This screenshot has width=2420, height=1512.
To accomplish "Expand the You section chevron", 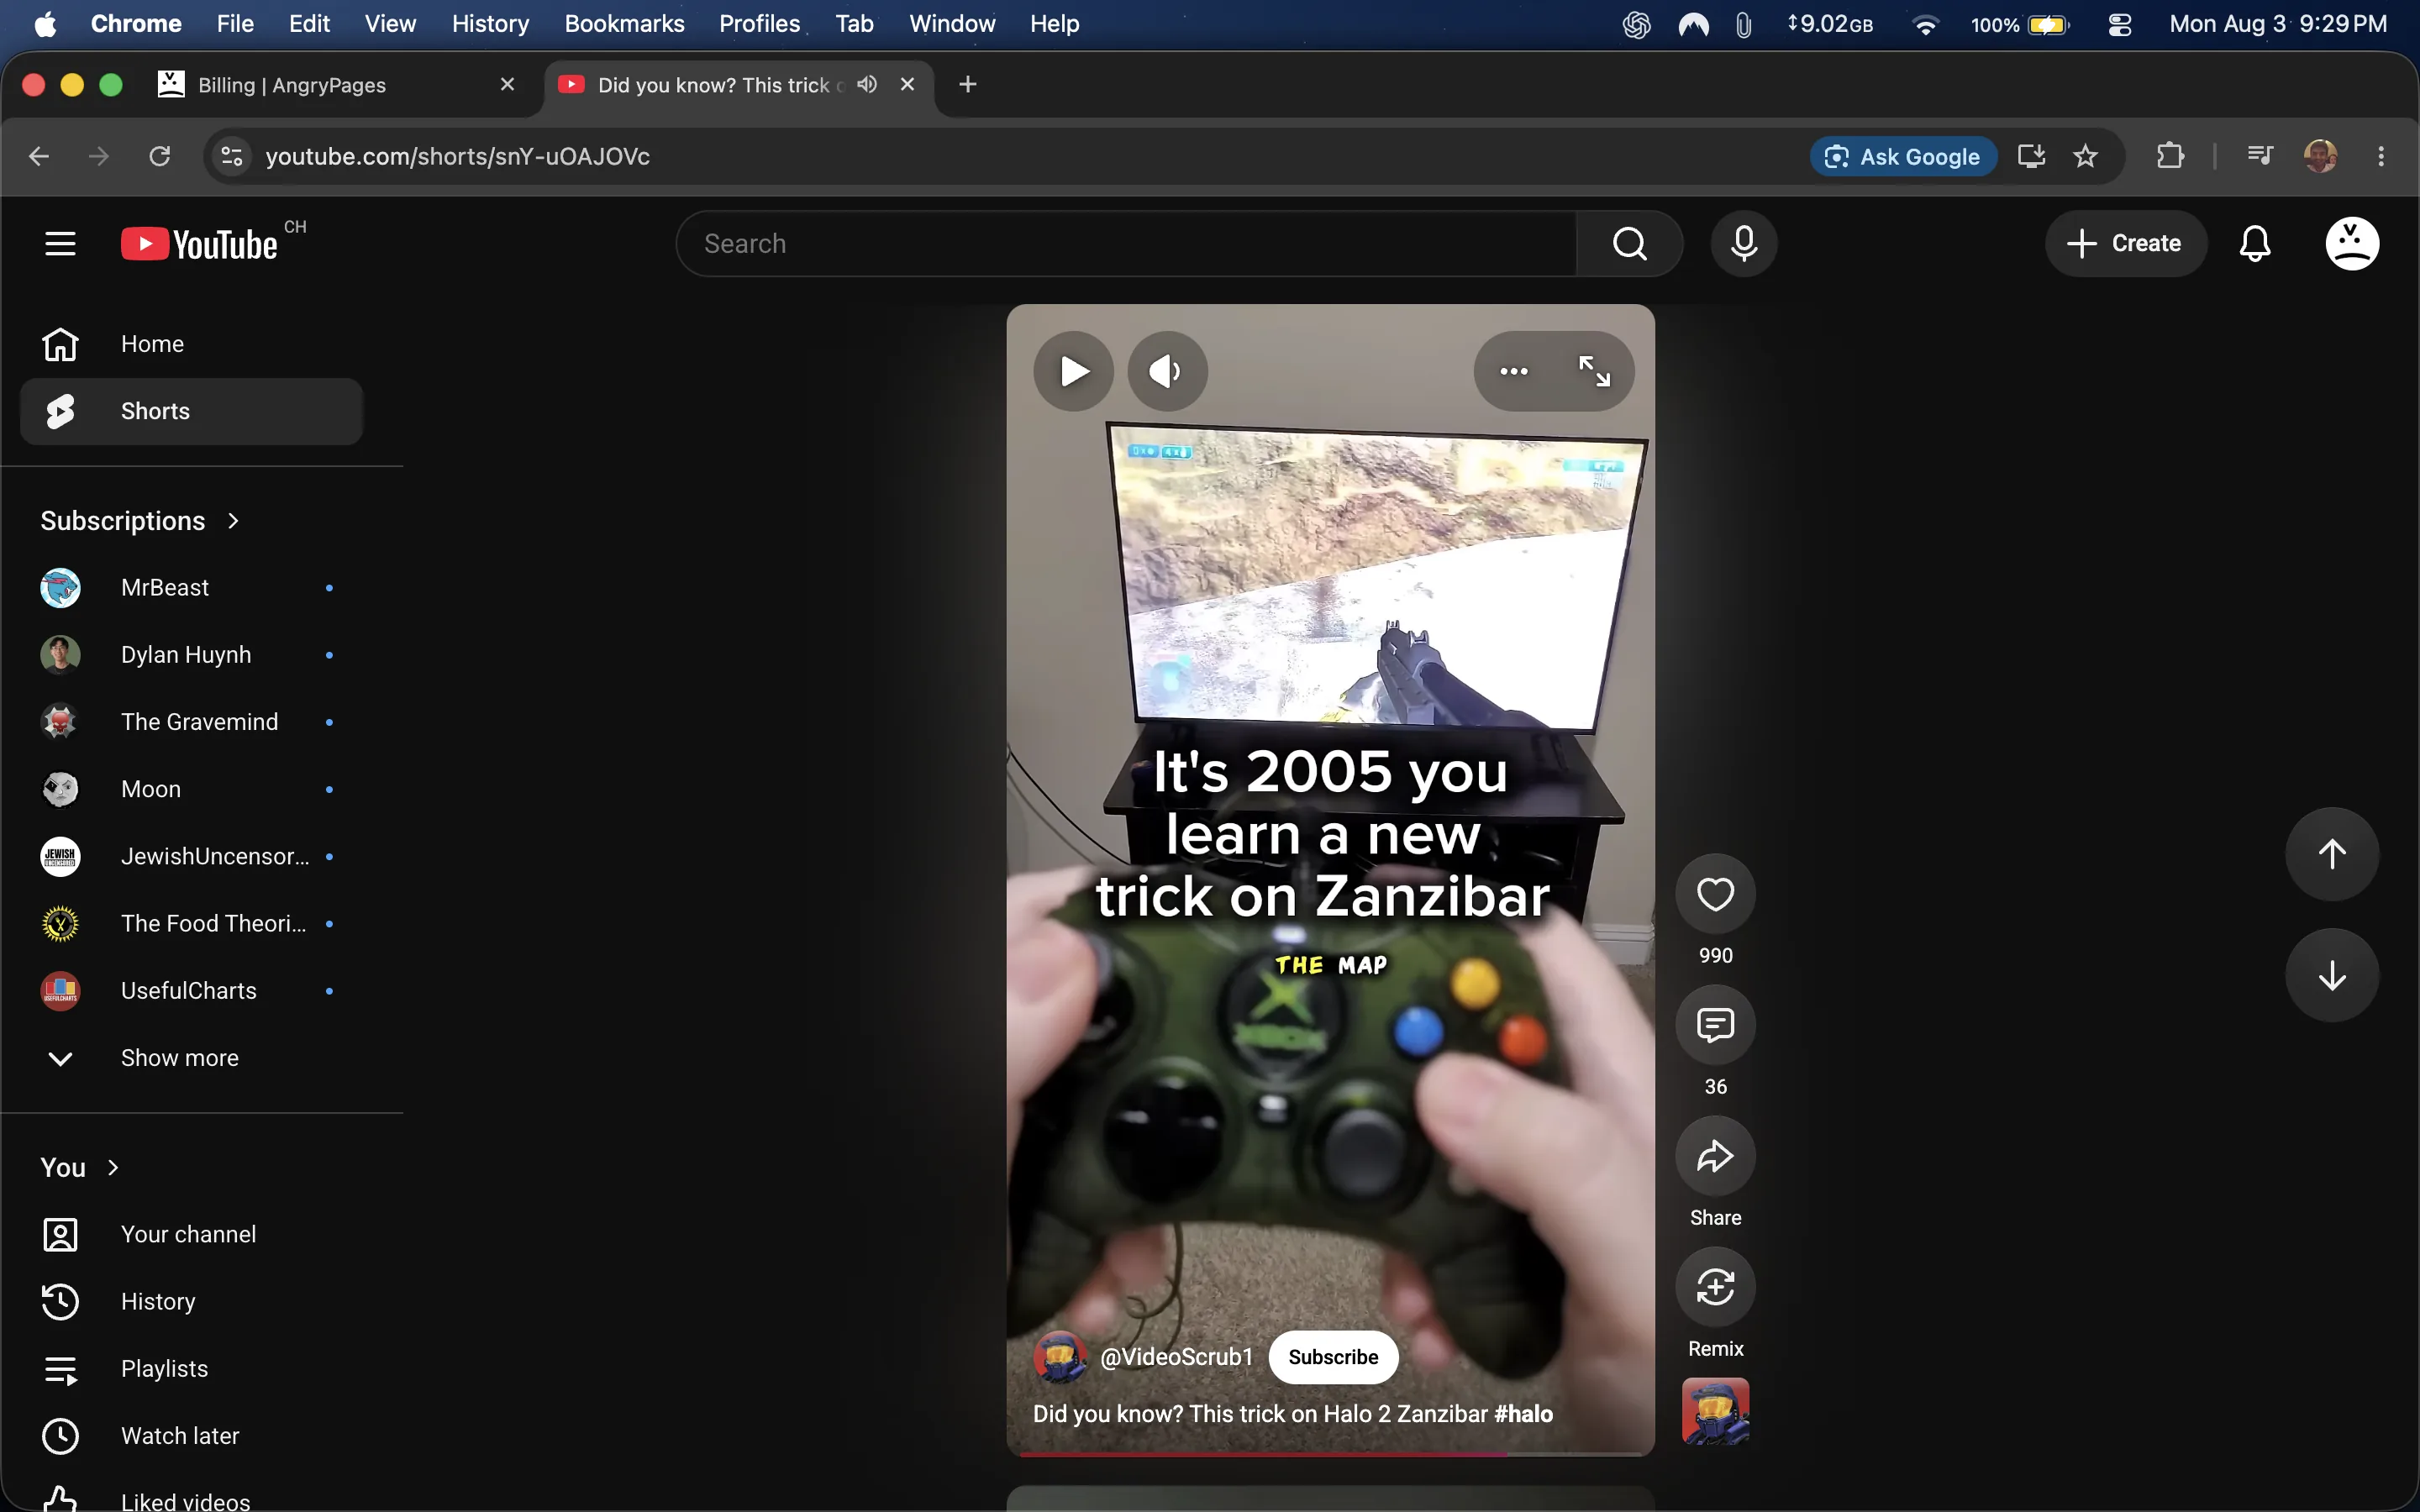I will 113,1168.
